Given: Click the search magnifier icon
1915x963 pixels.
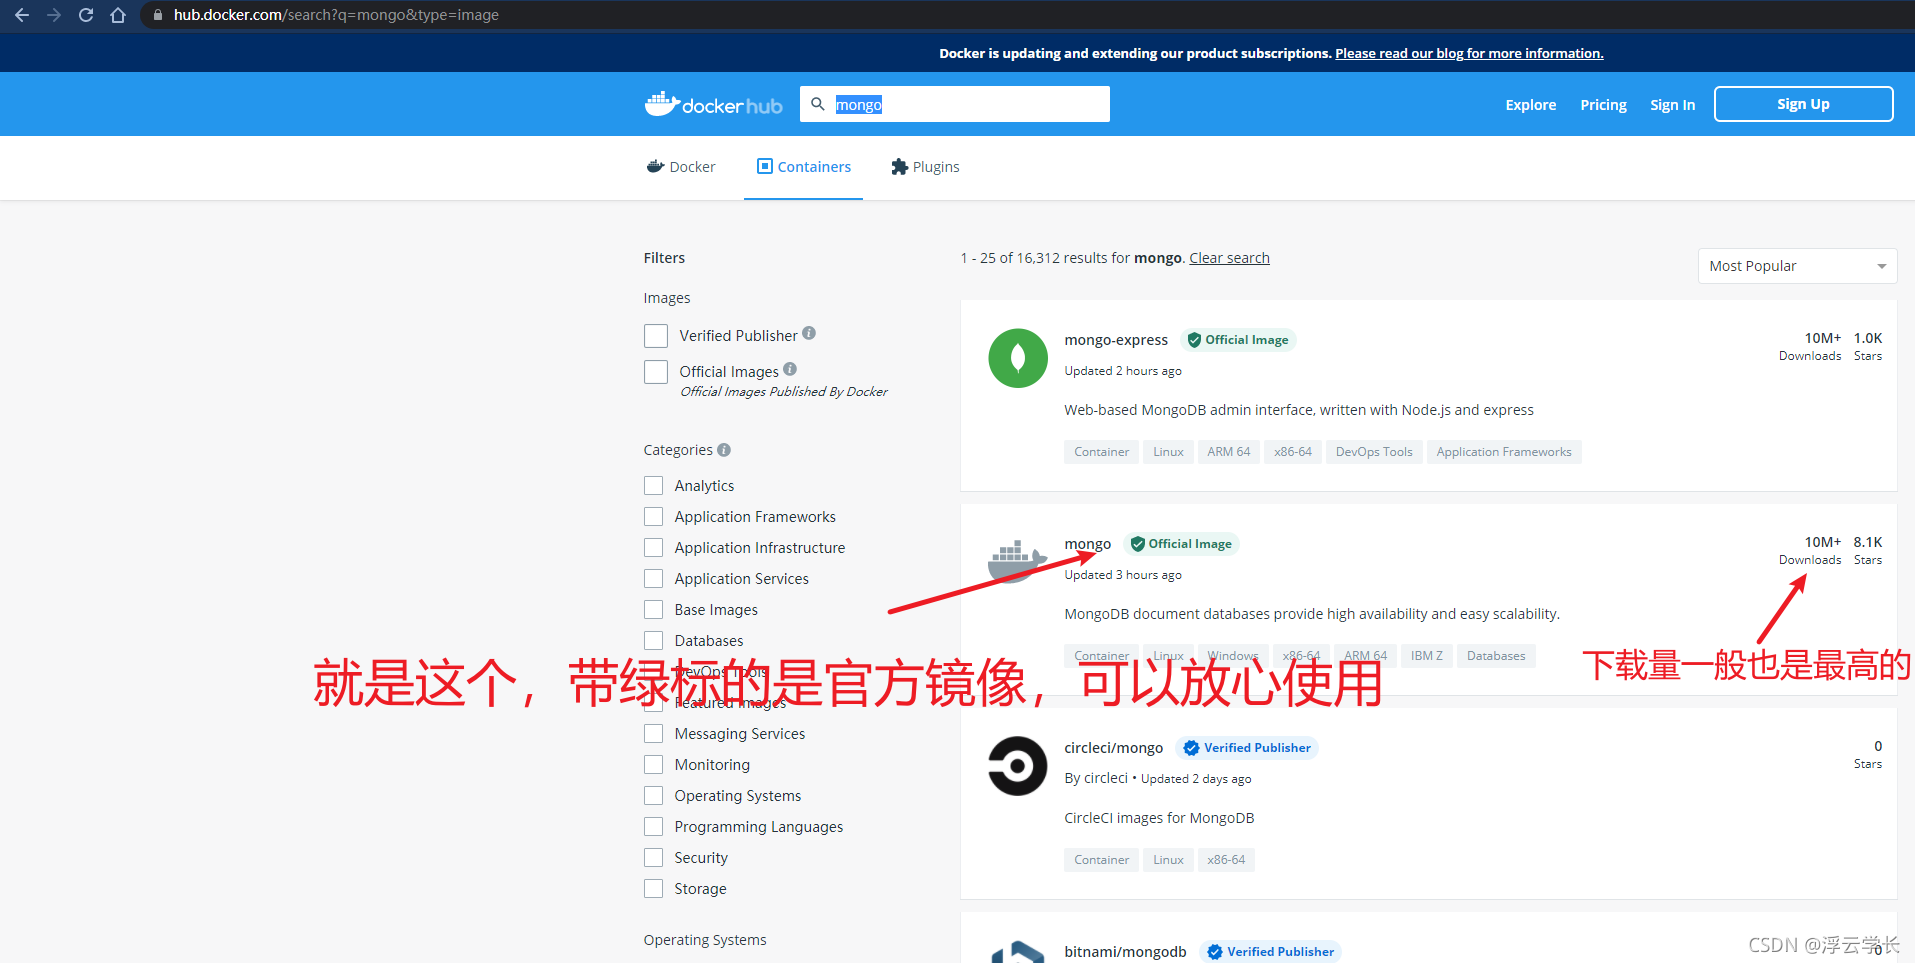Looking at the screenshot, I should coord(818,104).
